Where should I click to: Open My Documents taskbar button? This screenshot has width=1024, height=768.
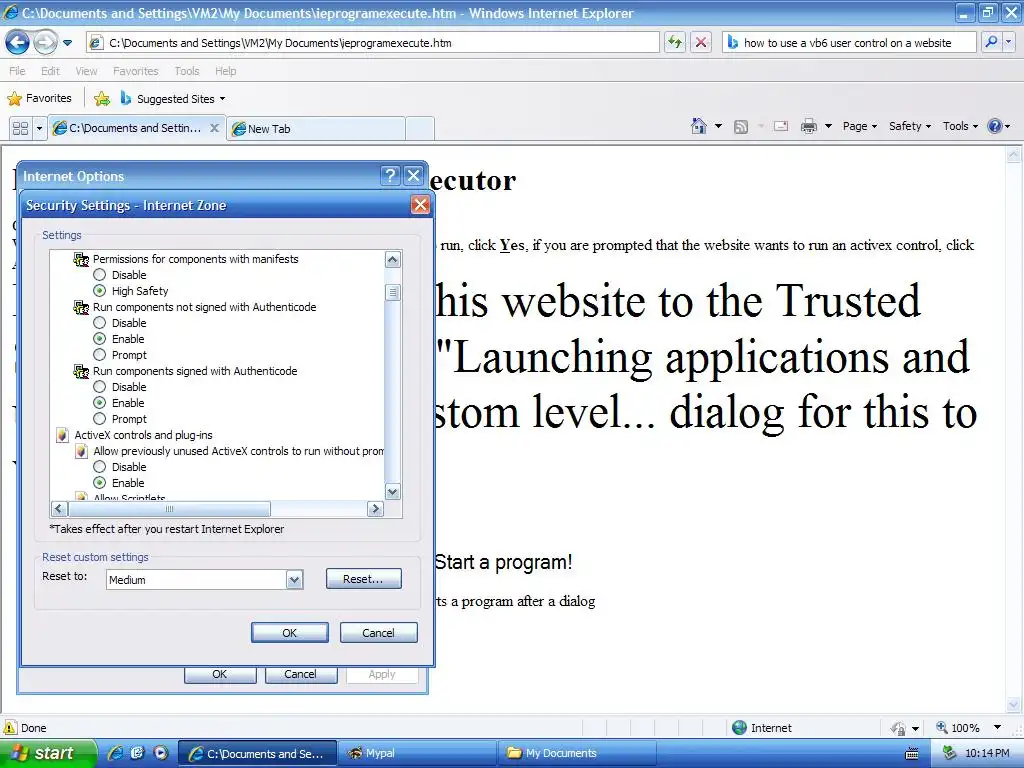(577, 753)
